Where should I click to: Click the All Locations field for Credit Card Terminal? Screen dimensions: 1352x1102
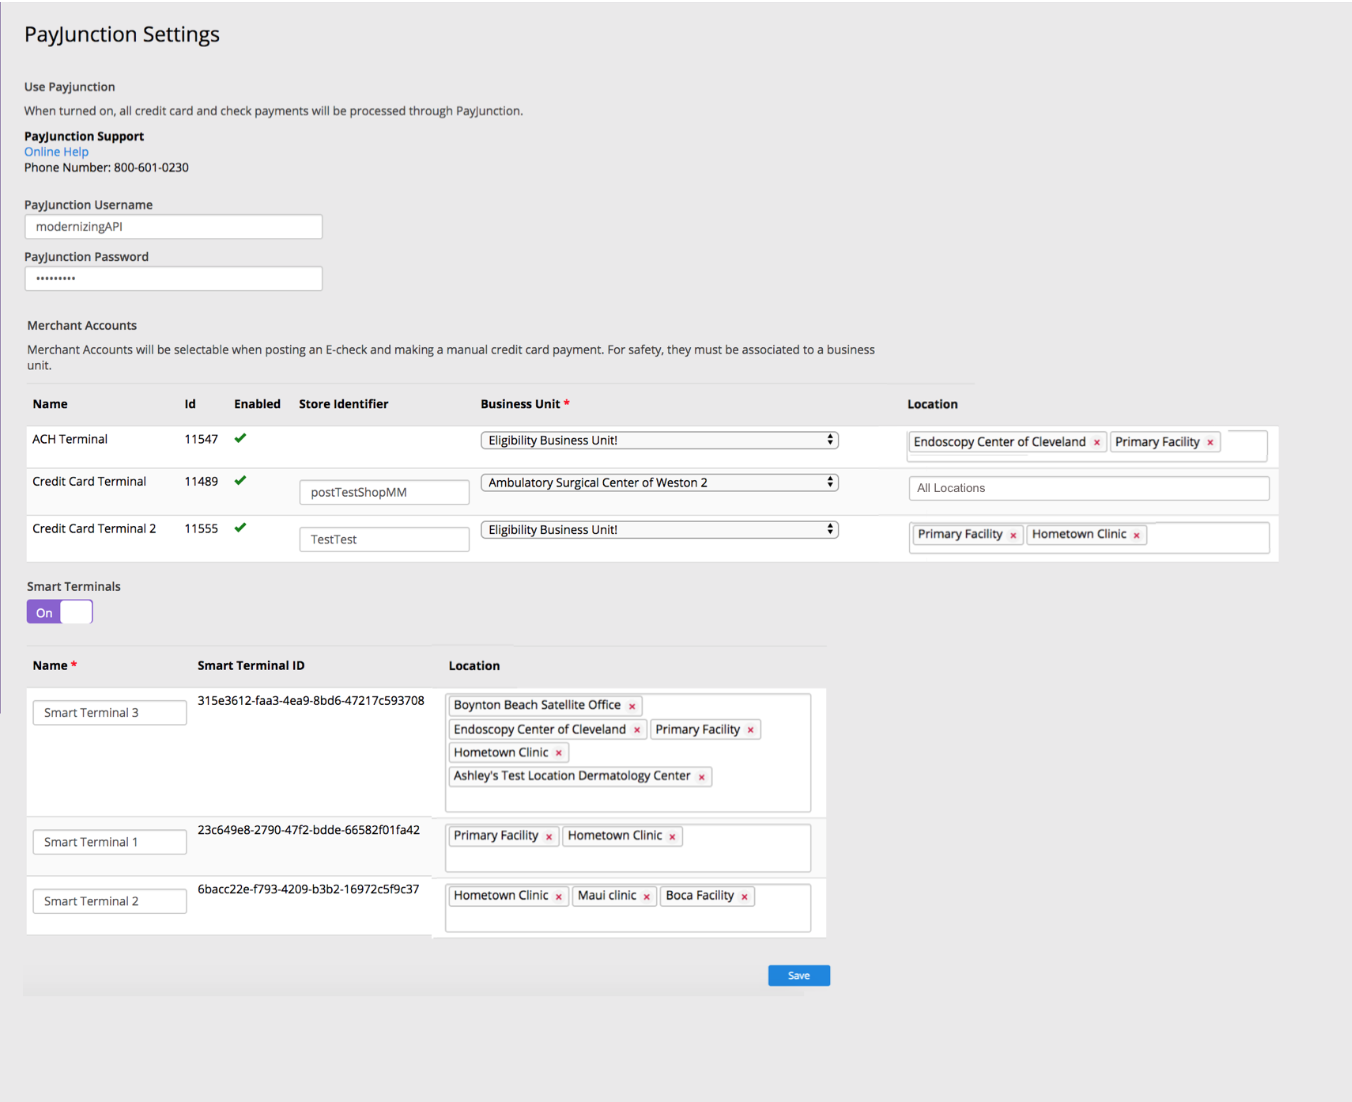tap(1089, 488)
